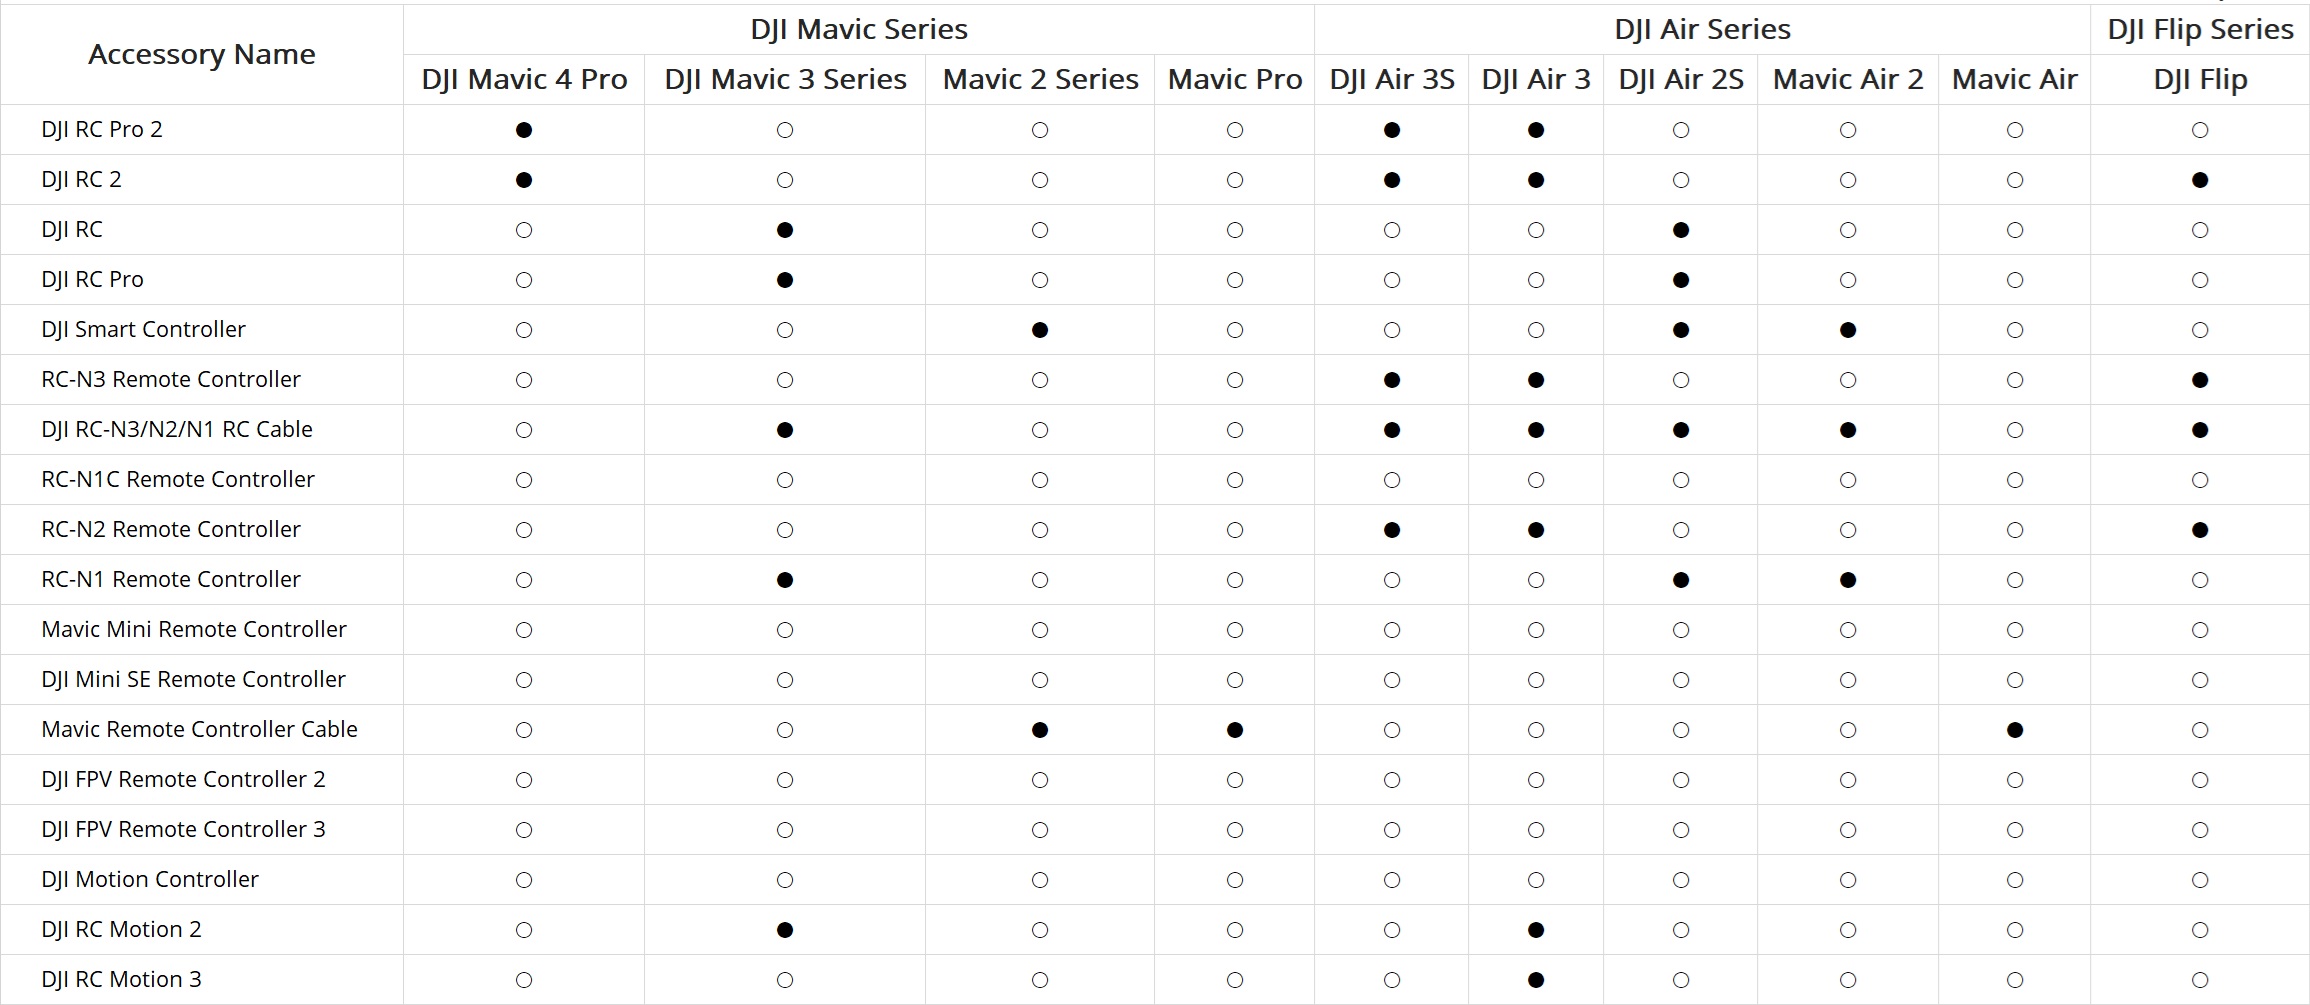Click the DJI Air 2S column header
This screenshot has height=1005, width=2310.
[x=1680, y=79]
